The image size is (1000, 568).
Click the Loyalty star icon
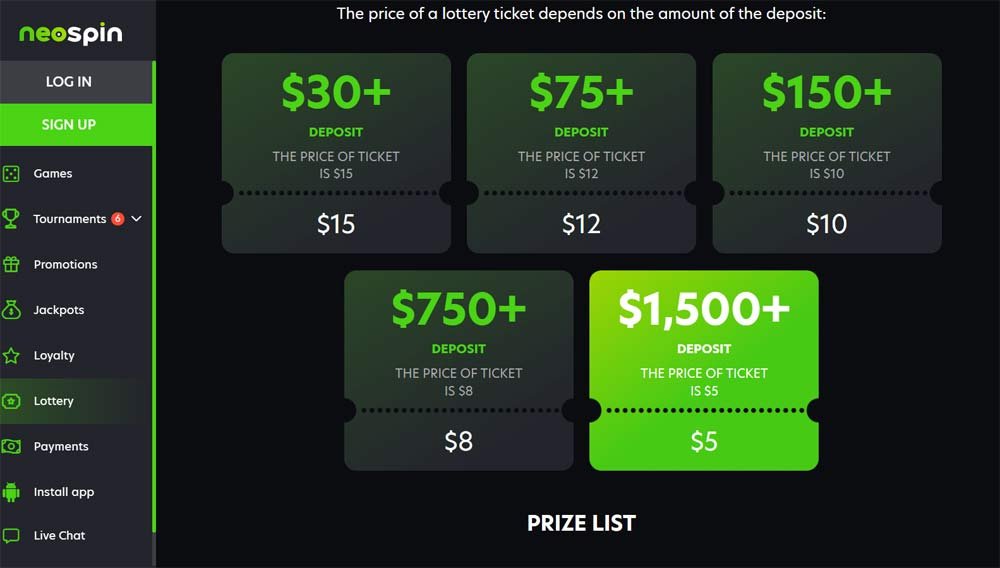11,355
